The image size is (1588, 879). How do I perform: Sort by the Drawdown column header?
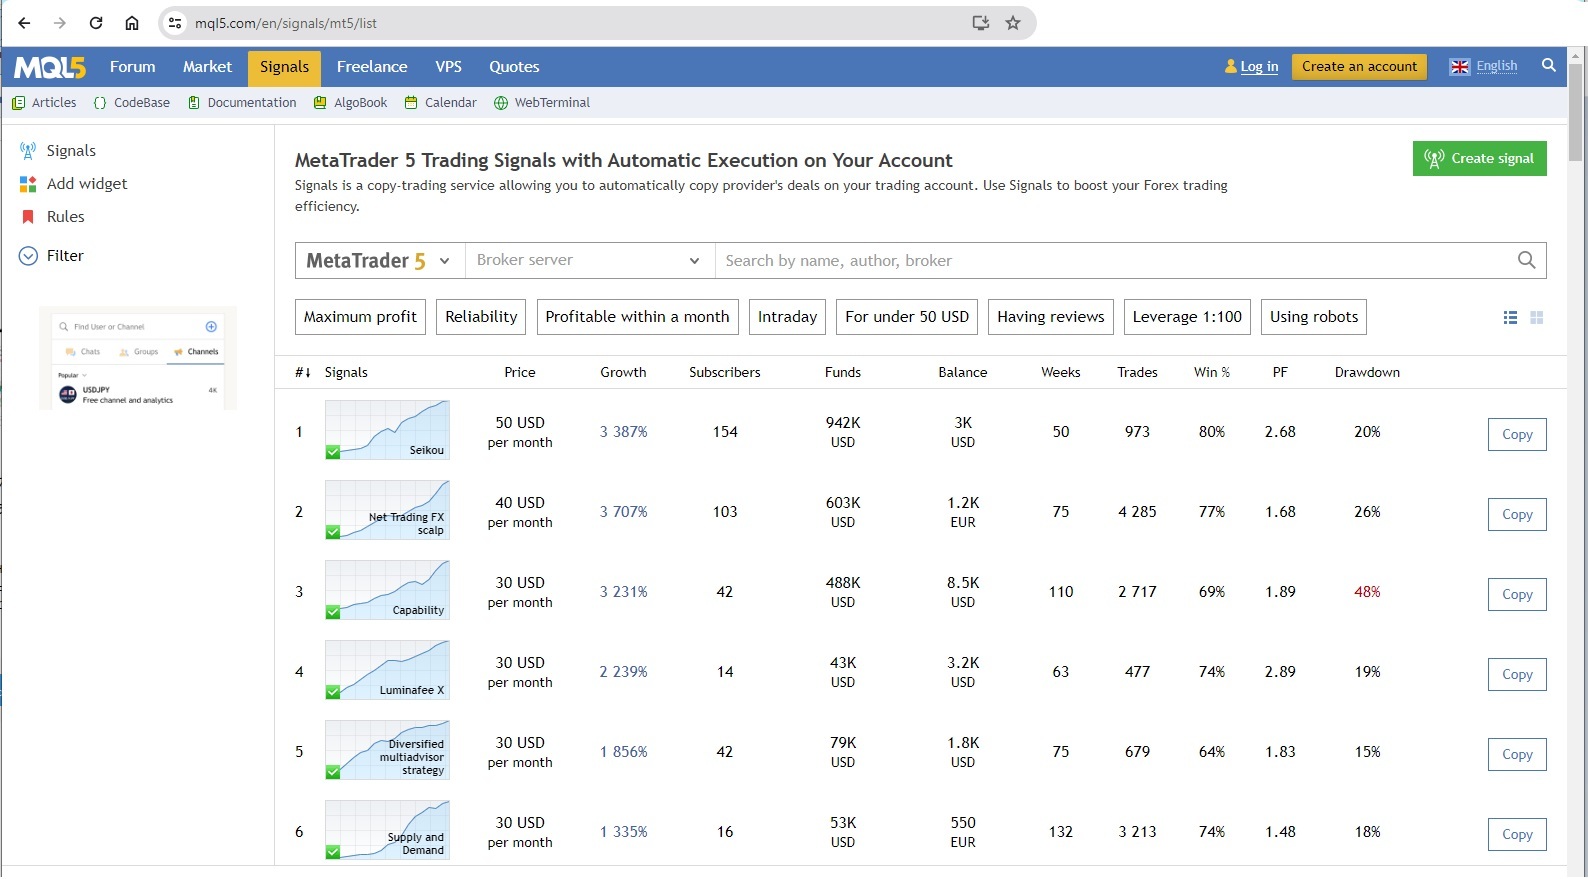coord(1367,373)
